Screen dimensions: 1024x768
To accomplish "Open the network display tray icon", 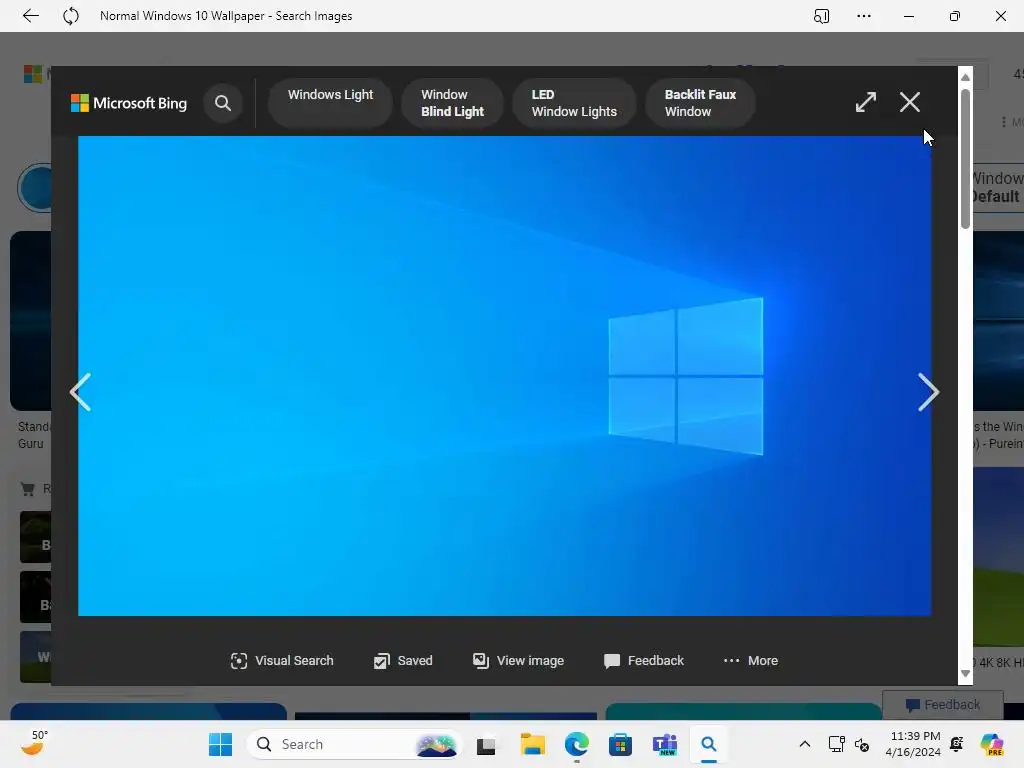I will pyautogui.click(x=836, y=744).
